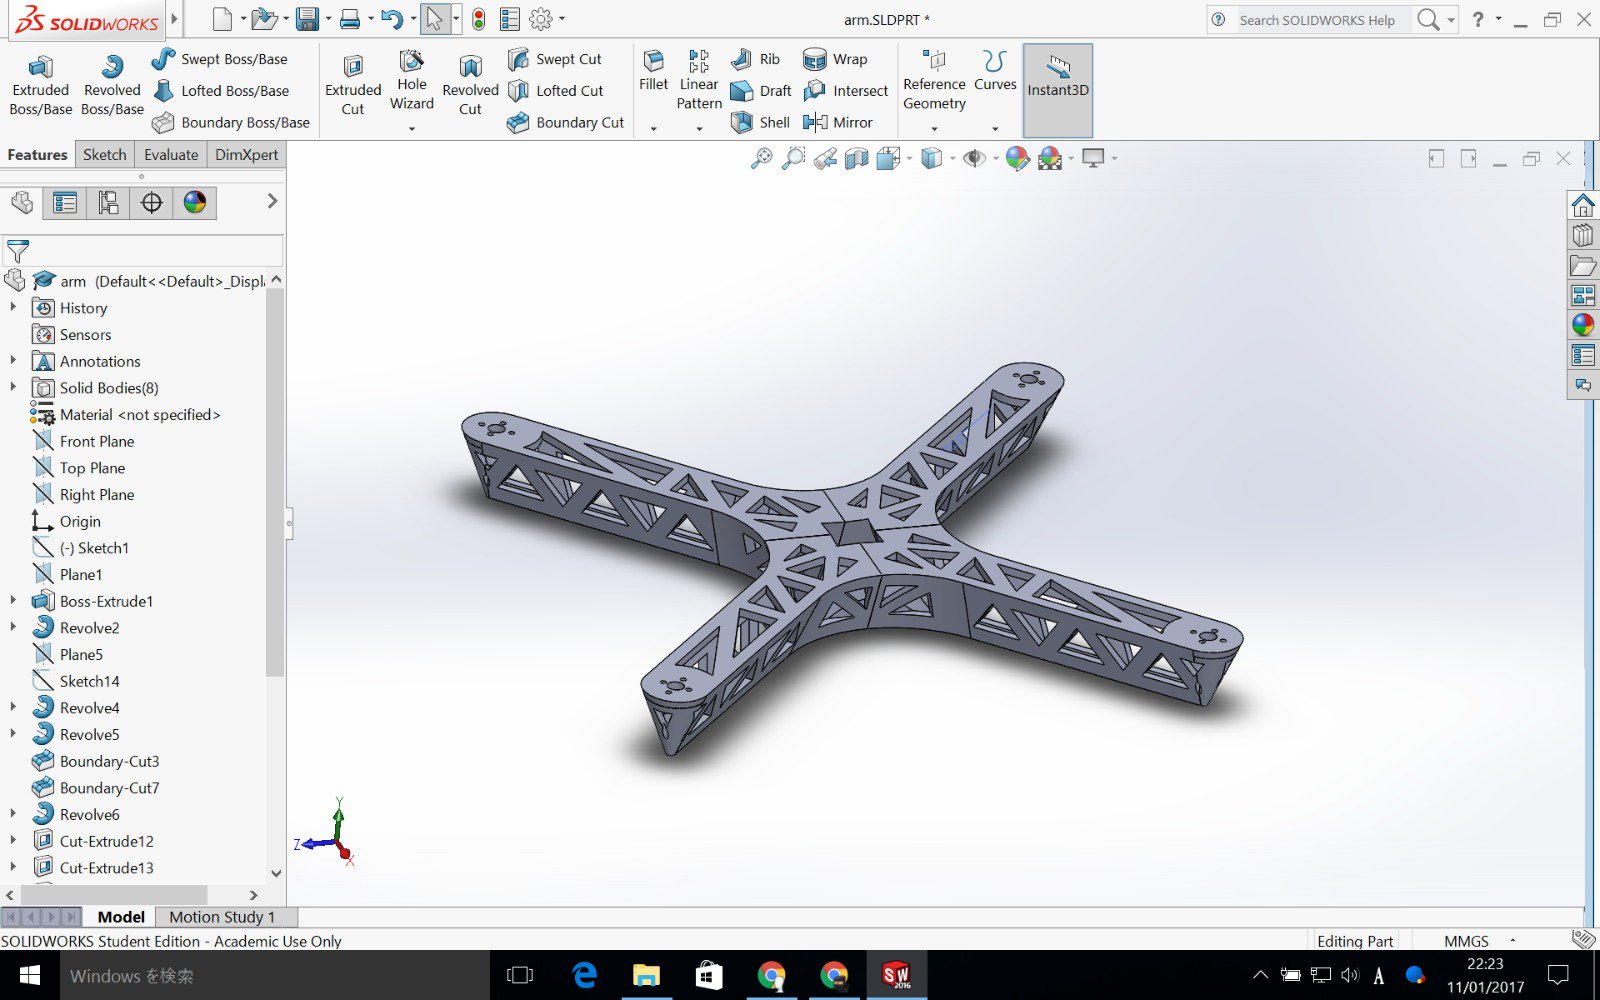Viewport: 1600px width, 1000px height.
Task: Select Boundary Cut feature
Action: tap(566, 122)
